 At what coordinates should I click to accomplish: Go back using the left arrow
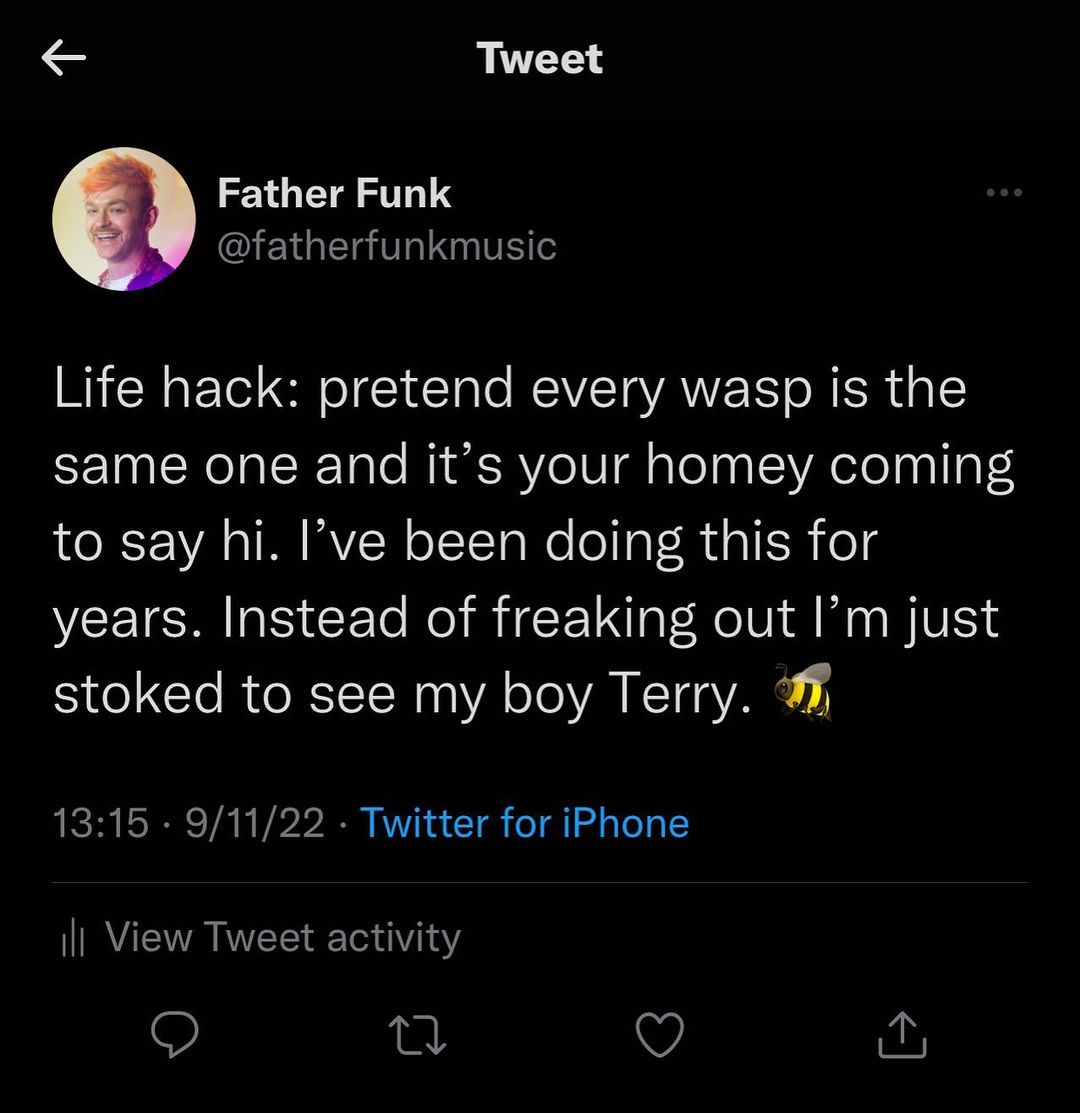(x=64, y=60)
